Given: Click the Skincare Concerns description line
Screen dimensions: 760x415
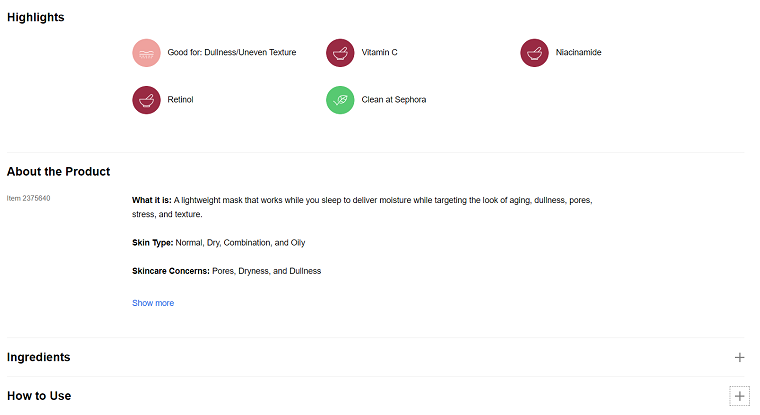Looking at the screenshot, I should (x=226, y=271).
